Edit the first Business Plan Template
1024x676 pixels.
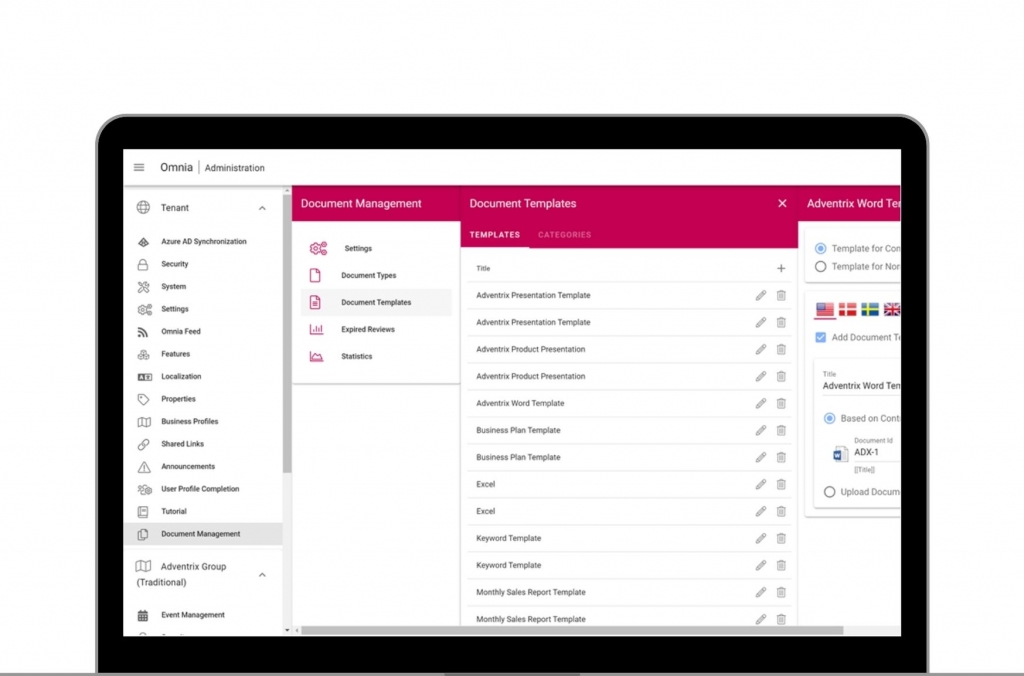(761, 430)
